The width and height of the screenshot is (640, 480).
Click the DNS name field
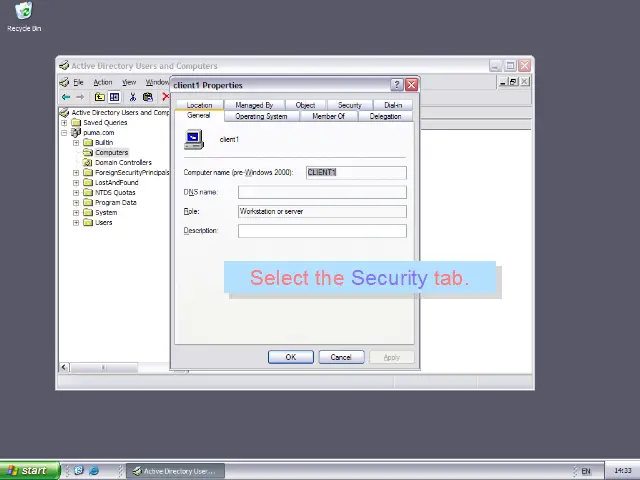322,192
